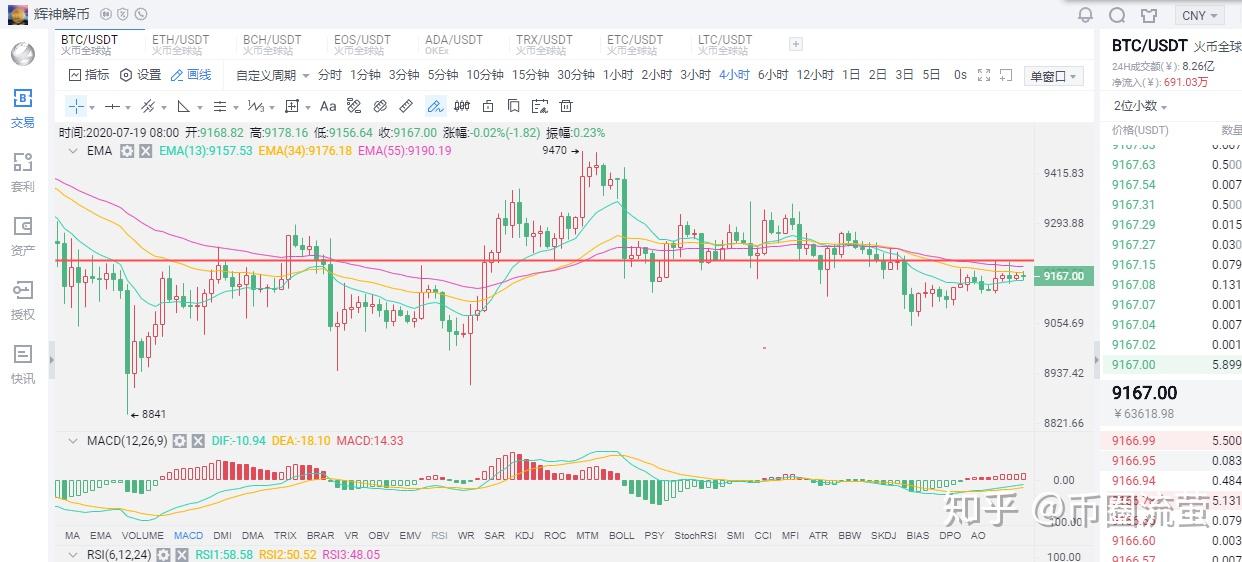Select the 15分钟 timeframe
This screenshot has height=562, width=1242.
pos(530,75)
